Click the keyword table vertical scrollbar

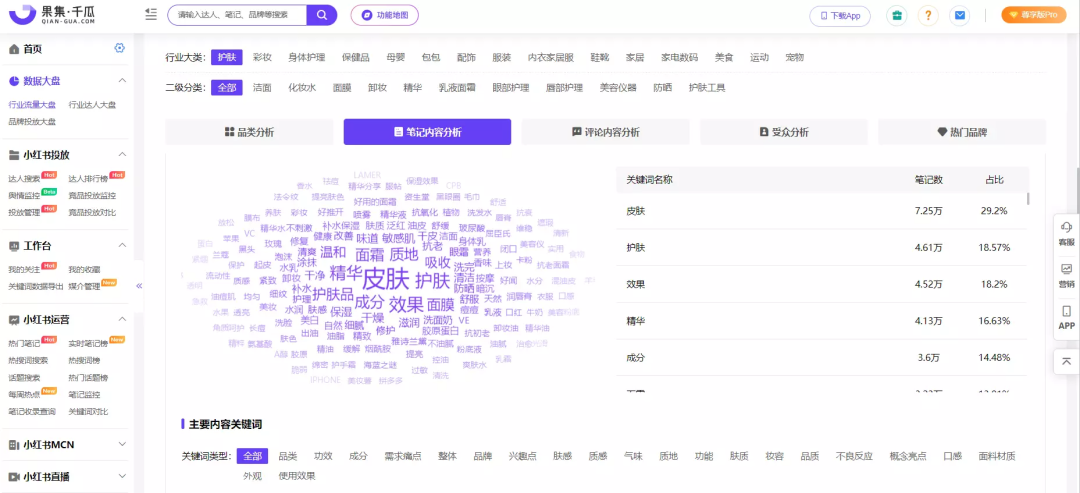click(x=1028, y=198)
